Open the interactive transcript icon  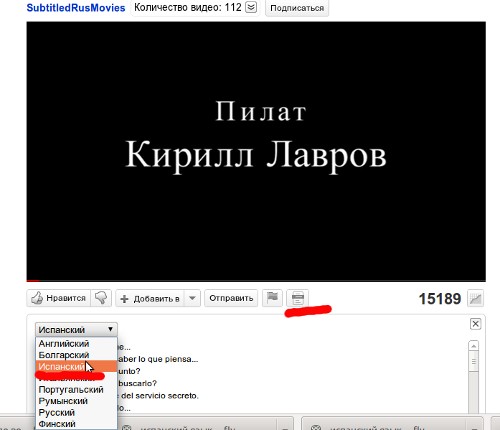(x=298, y=298)
